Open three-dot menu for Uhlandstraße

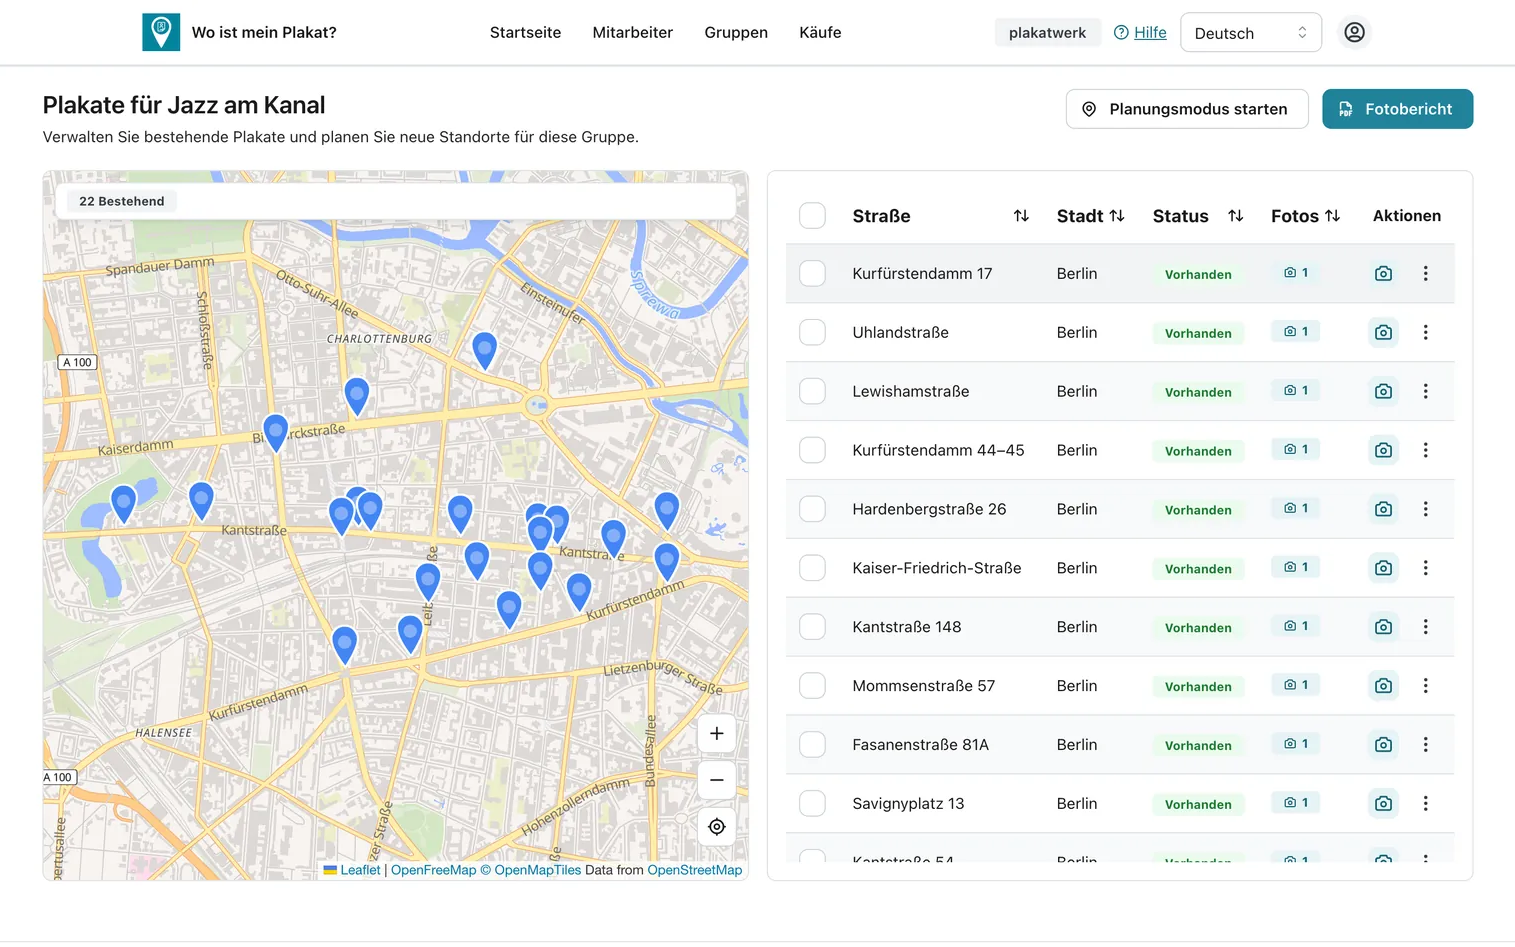tap(1426, 332)
